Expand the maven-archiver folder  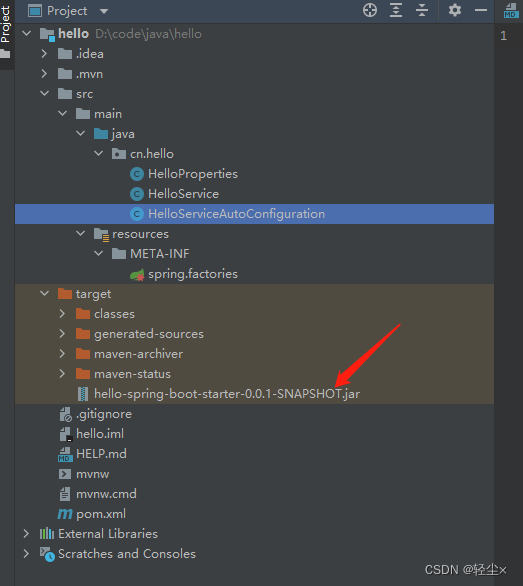coord(62,354)
